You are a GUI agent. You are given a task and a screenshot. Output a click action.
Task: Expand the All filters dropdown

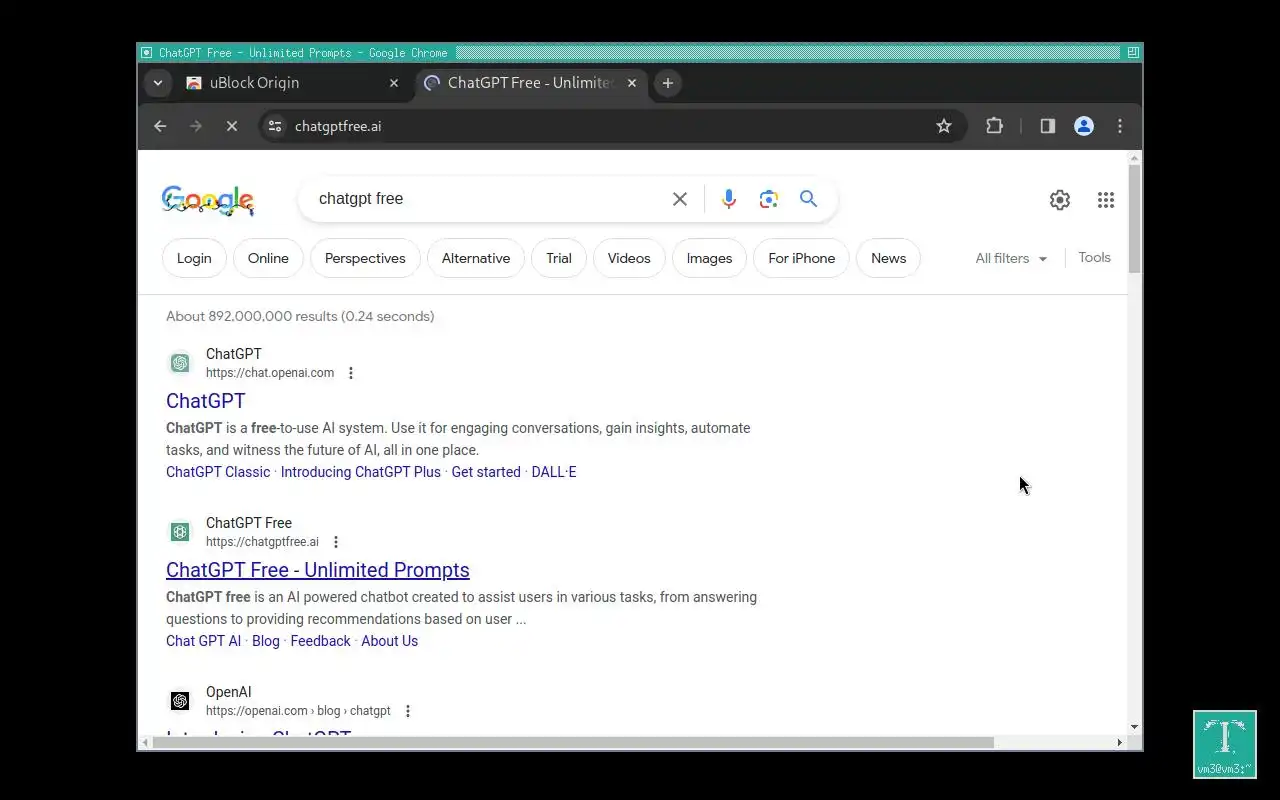1011,258
